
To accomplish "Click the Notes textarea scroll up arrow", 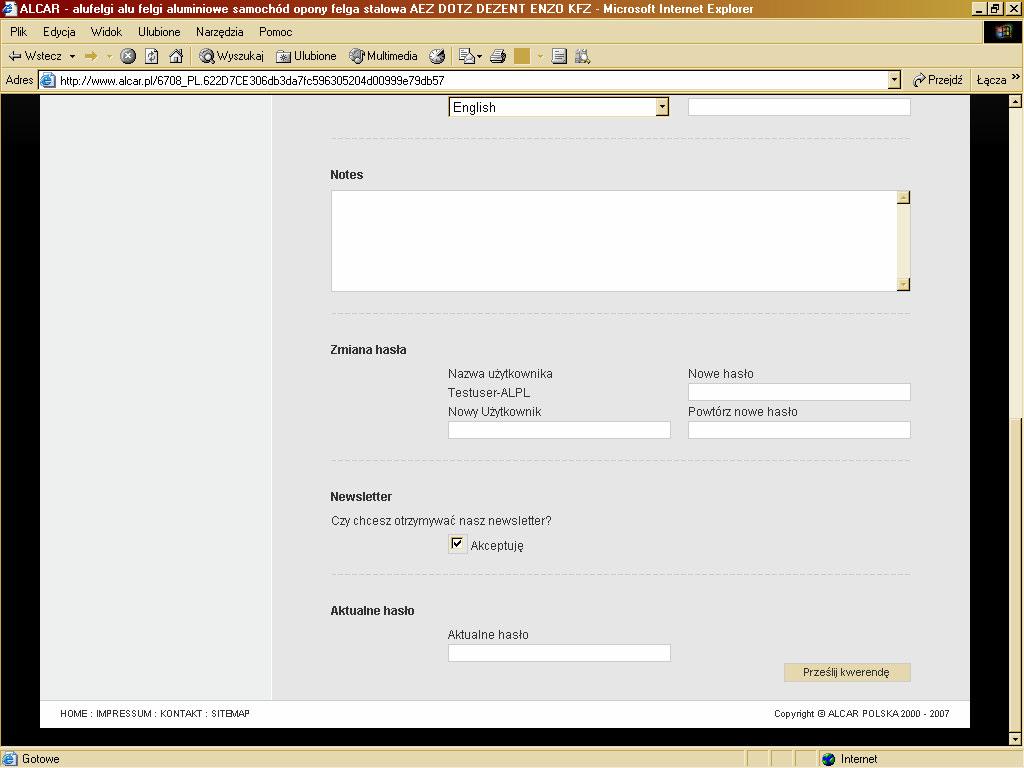I will pyautogui.click(x=904, y=197).
